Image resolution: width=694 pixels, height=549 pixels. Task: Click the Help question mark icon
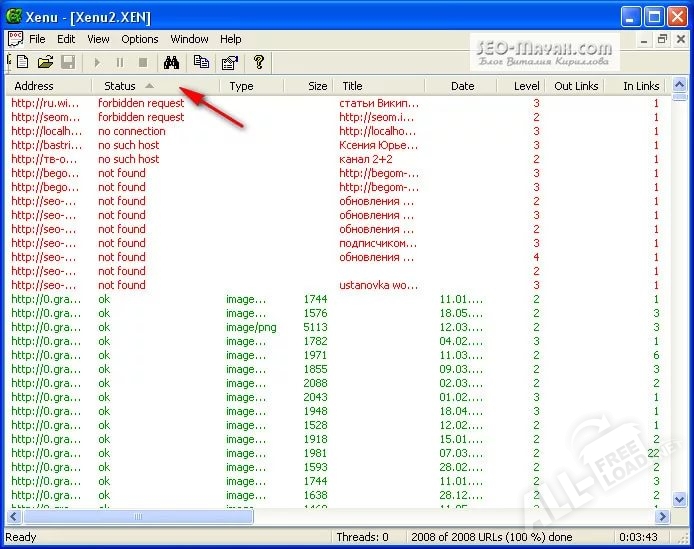coord(259,62)
